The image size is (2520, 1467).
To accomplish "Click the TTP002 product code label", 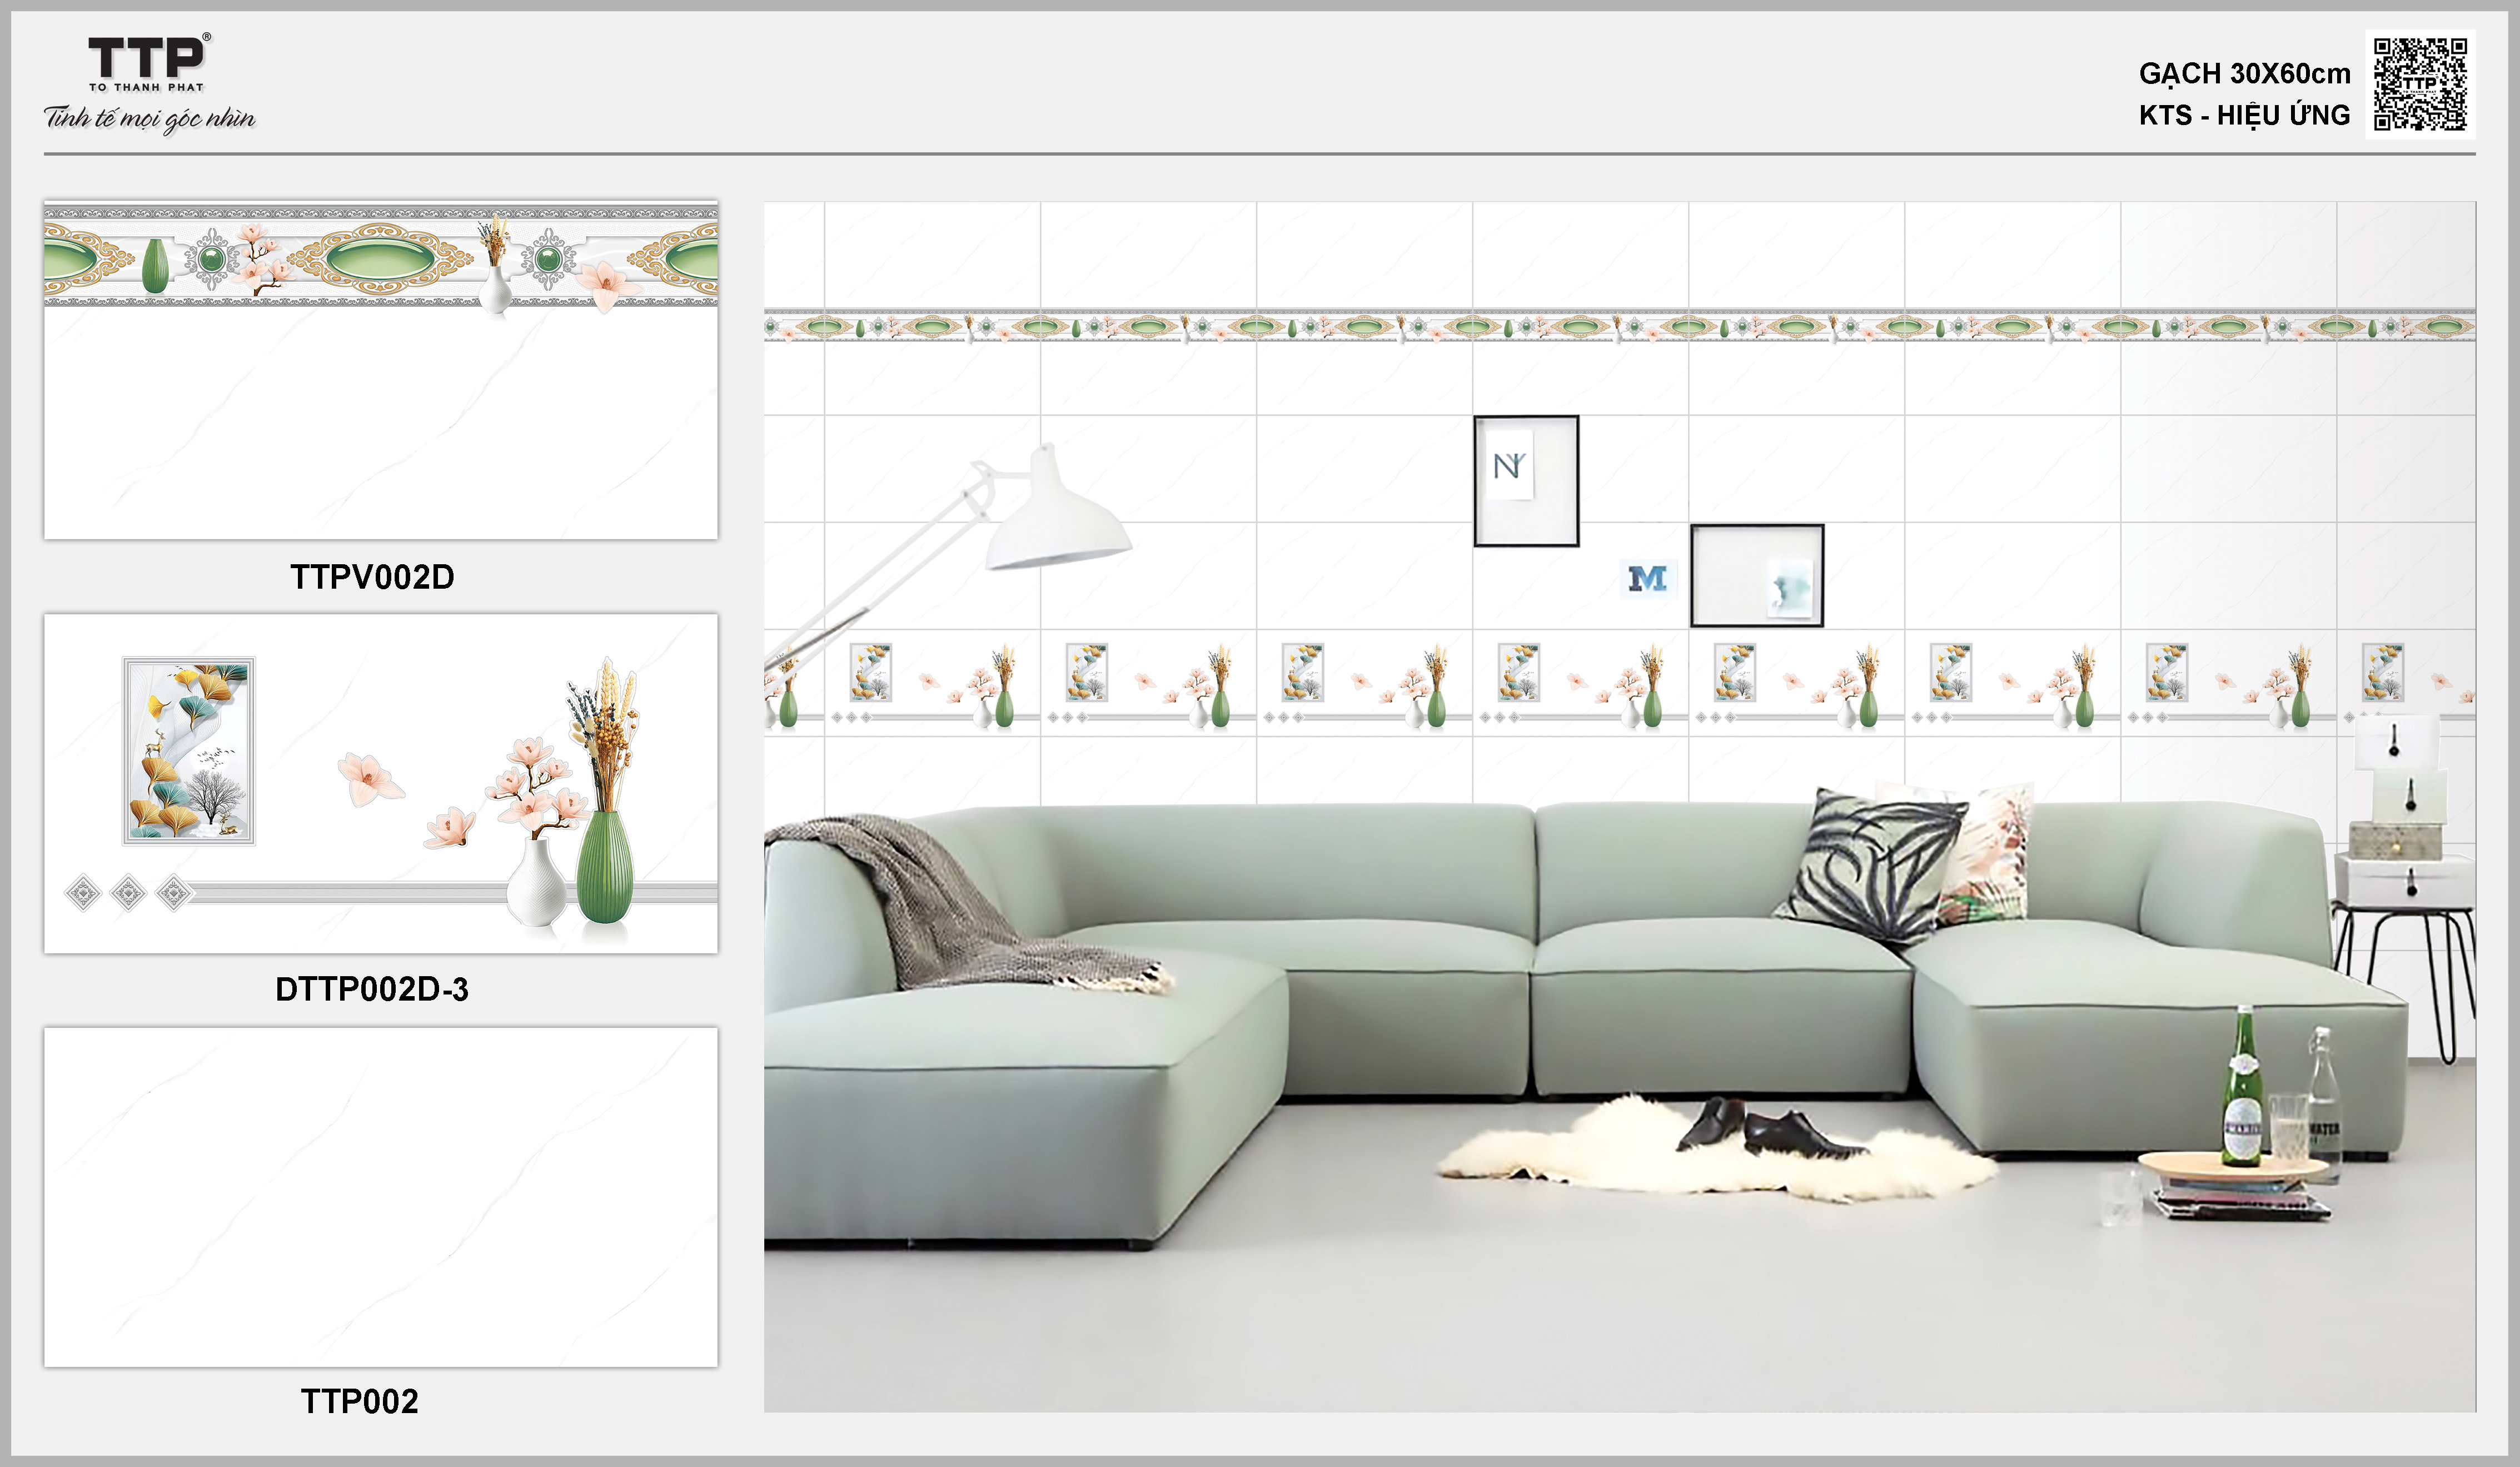I will pos(359,1401).
